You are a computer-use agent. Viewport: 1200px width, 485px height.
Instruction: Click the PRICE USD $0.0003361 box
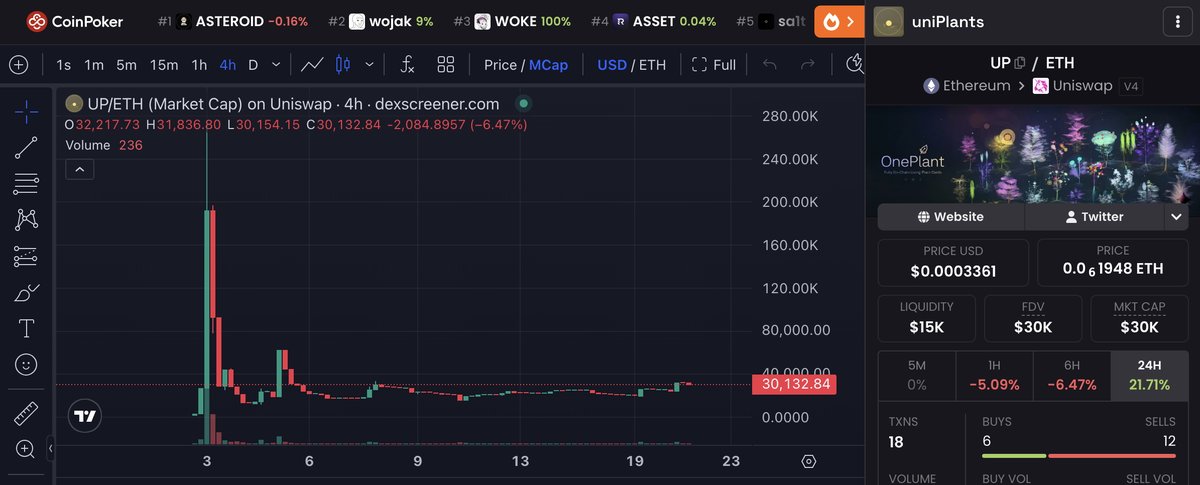pos(953,263)
